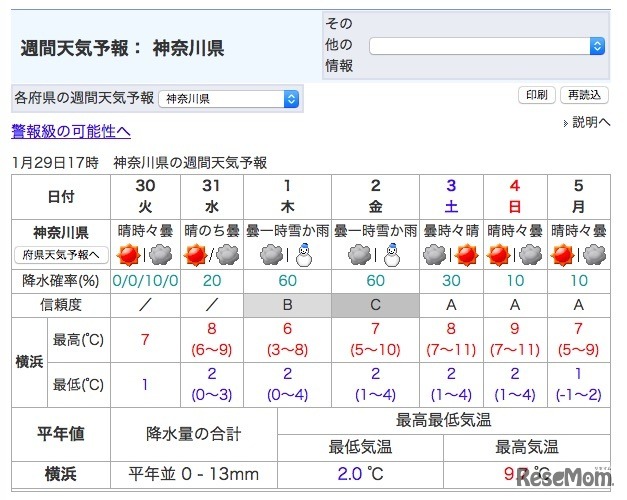Viewport: 627px width, 500px height.
Task: Click the 2.0 ℃ normal low value
Action: click(x=360, y=474)
